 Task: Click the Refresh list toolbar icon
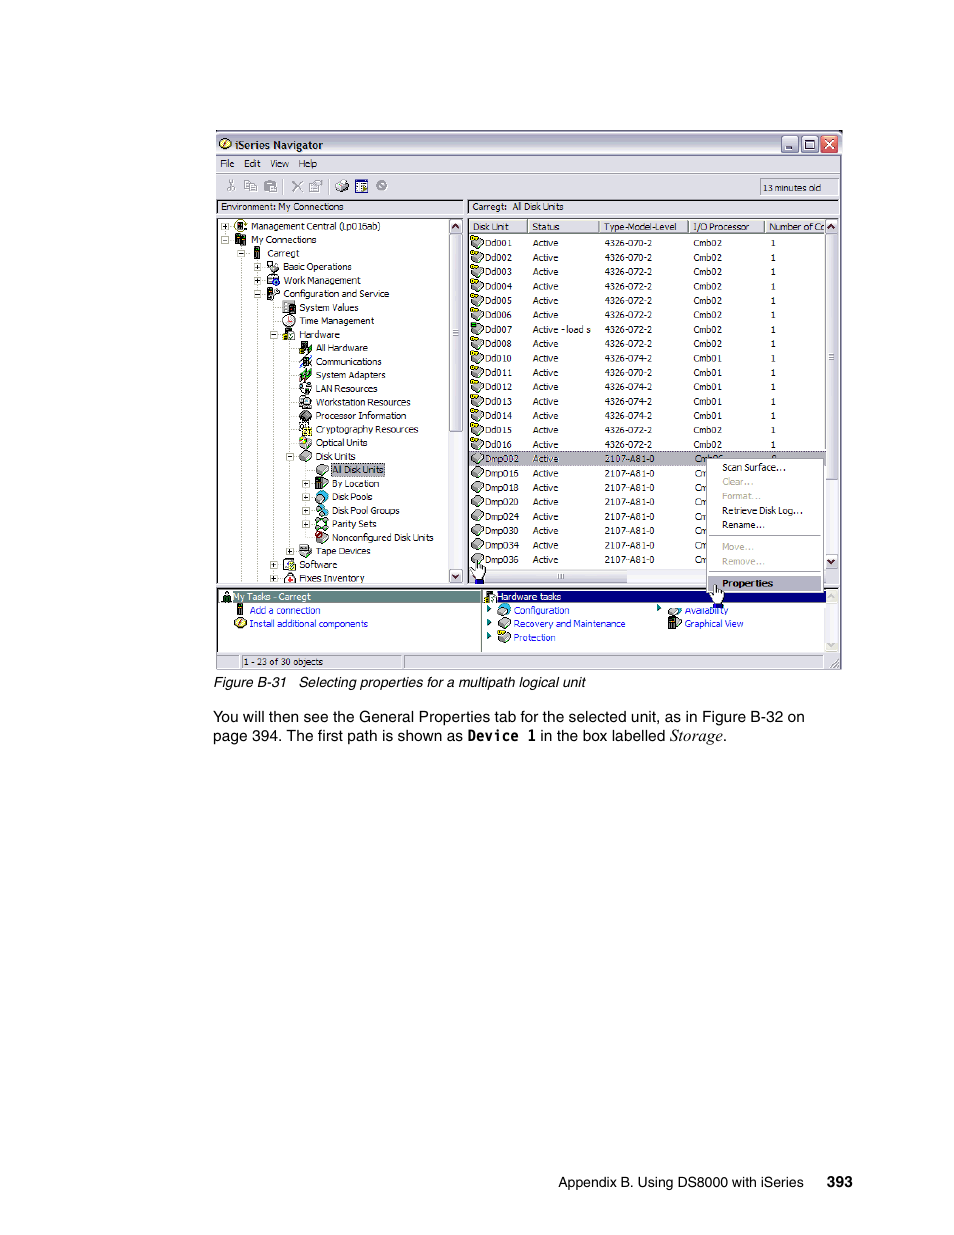[362, 186]
